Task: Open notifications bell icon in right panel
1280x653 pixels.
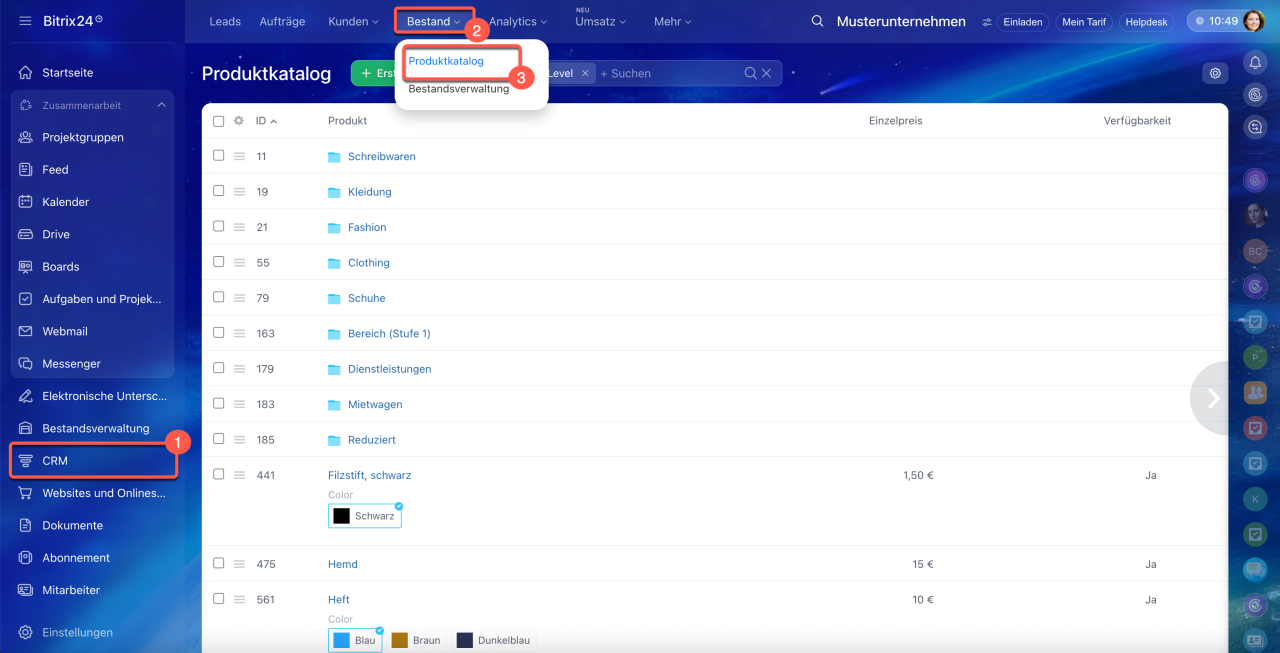Action: pos(1255,62)
